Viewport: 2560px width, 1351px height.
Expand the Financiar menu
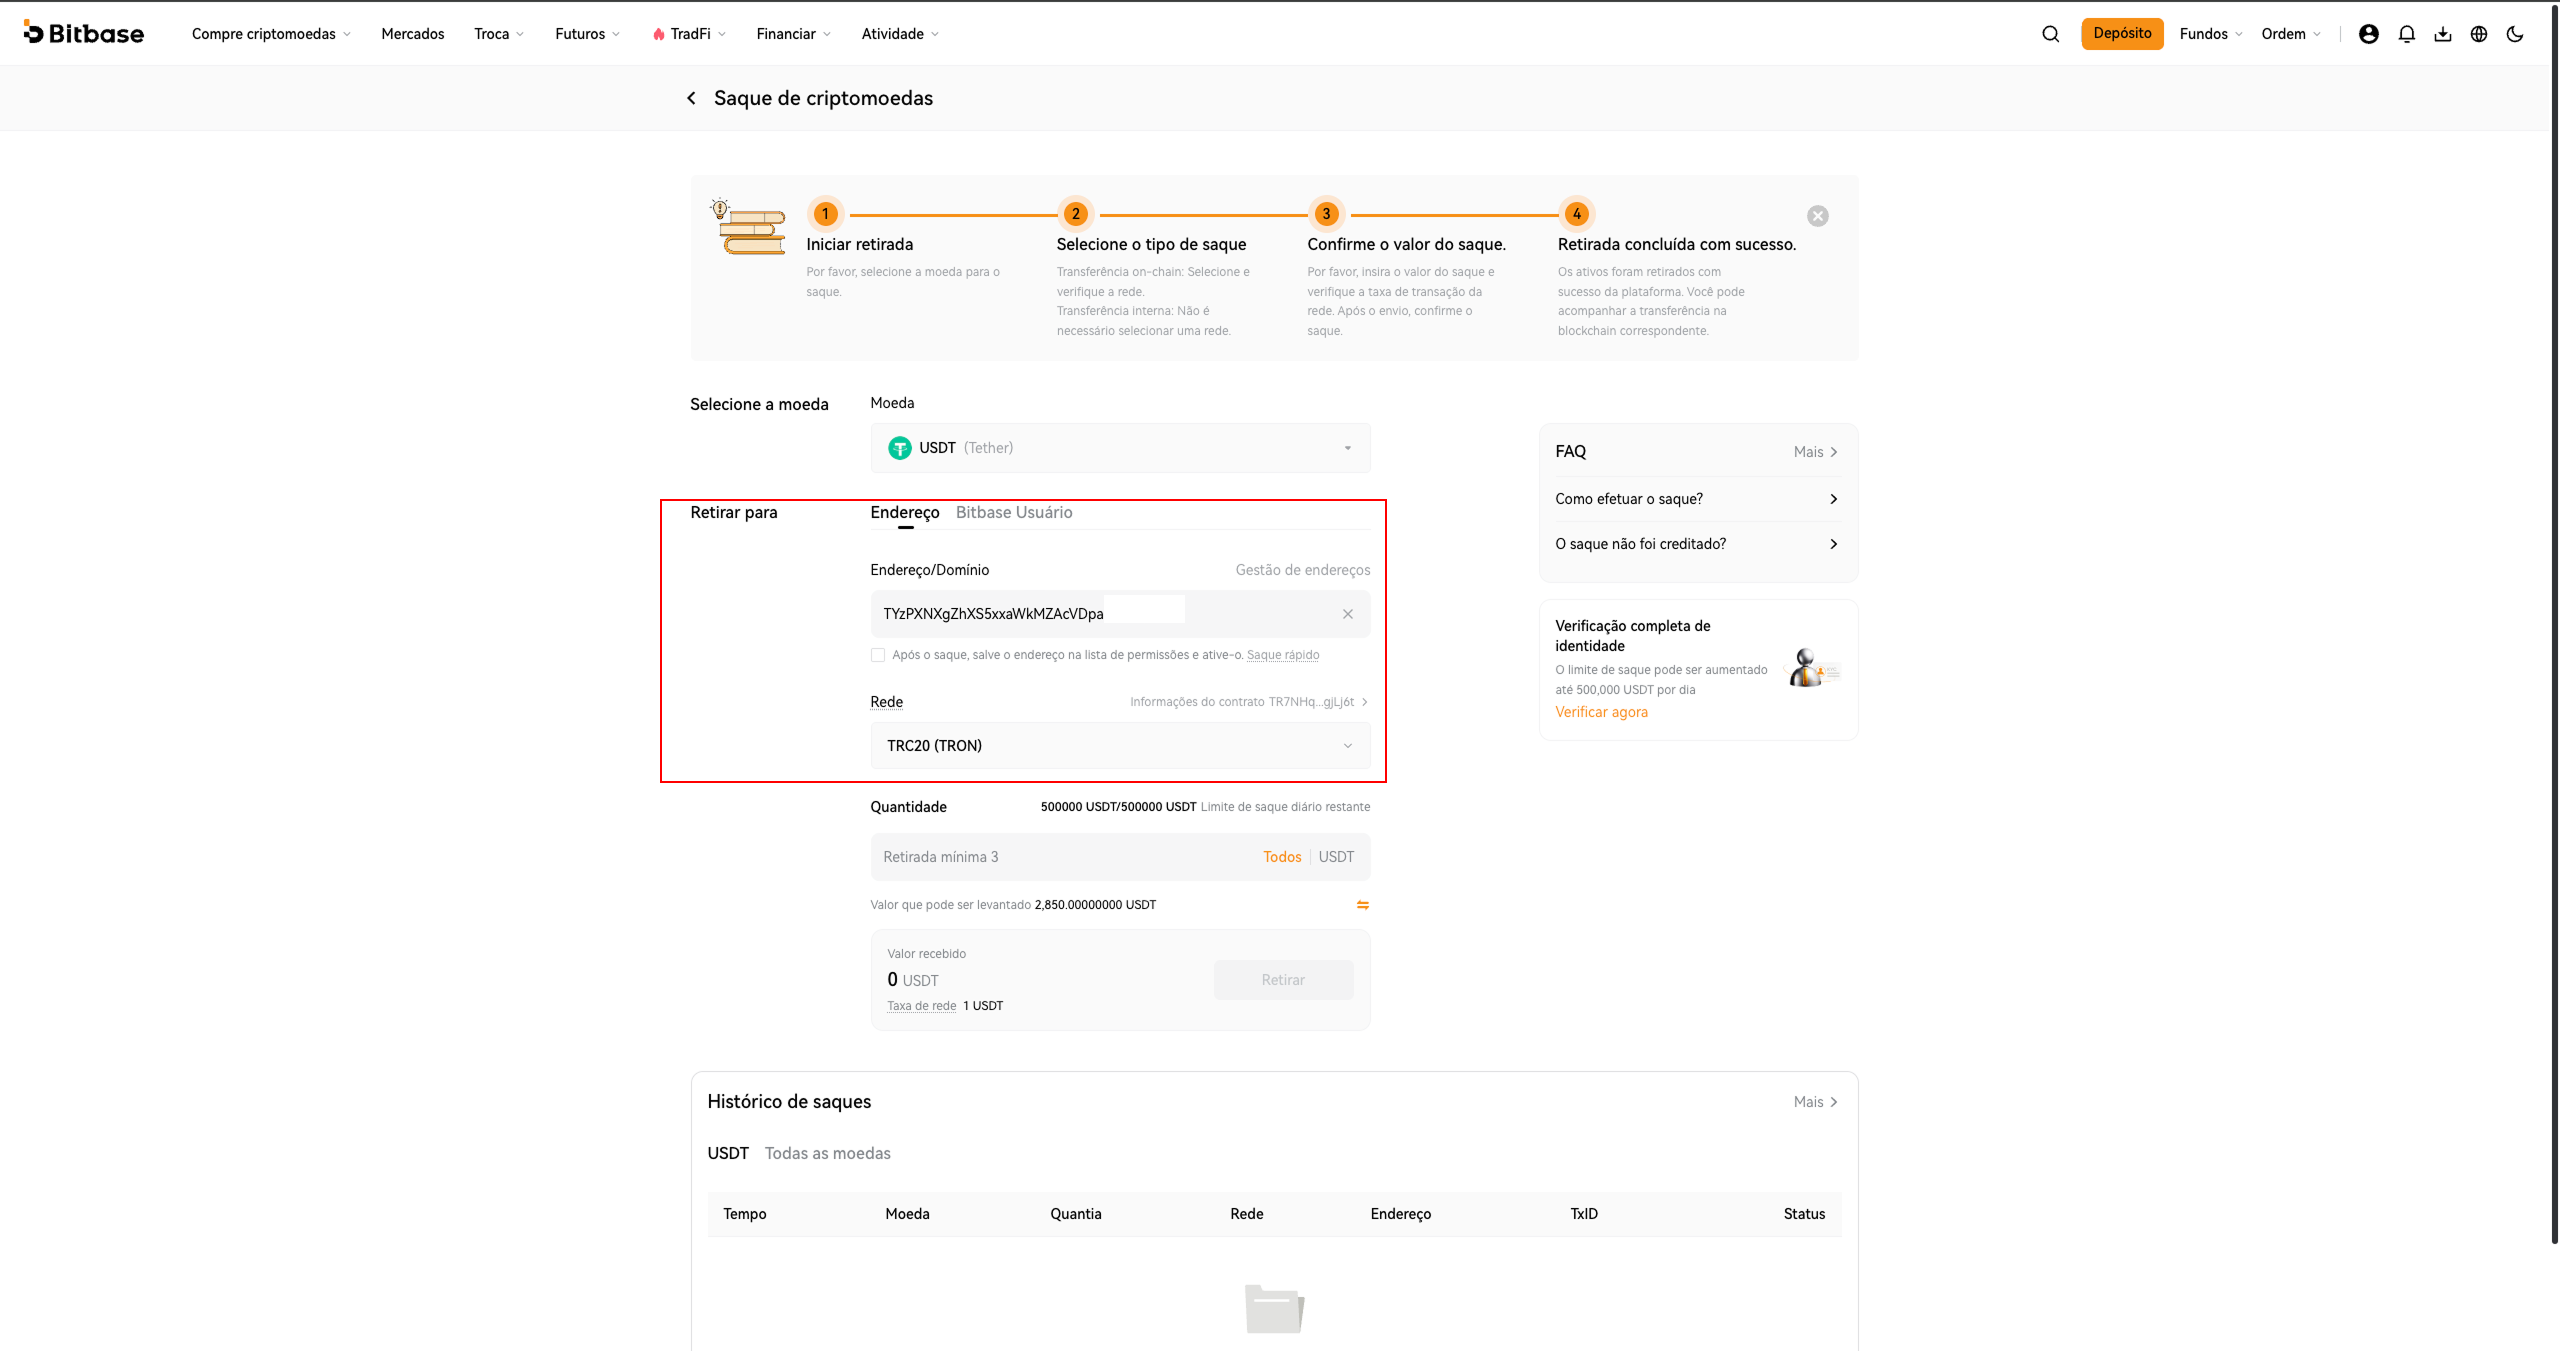click(x=793, y=34)
